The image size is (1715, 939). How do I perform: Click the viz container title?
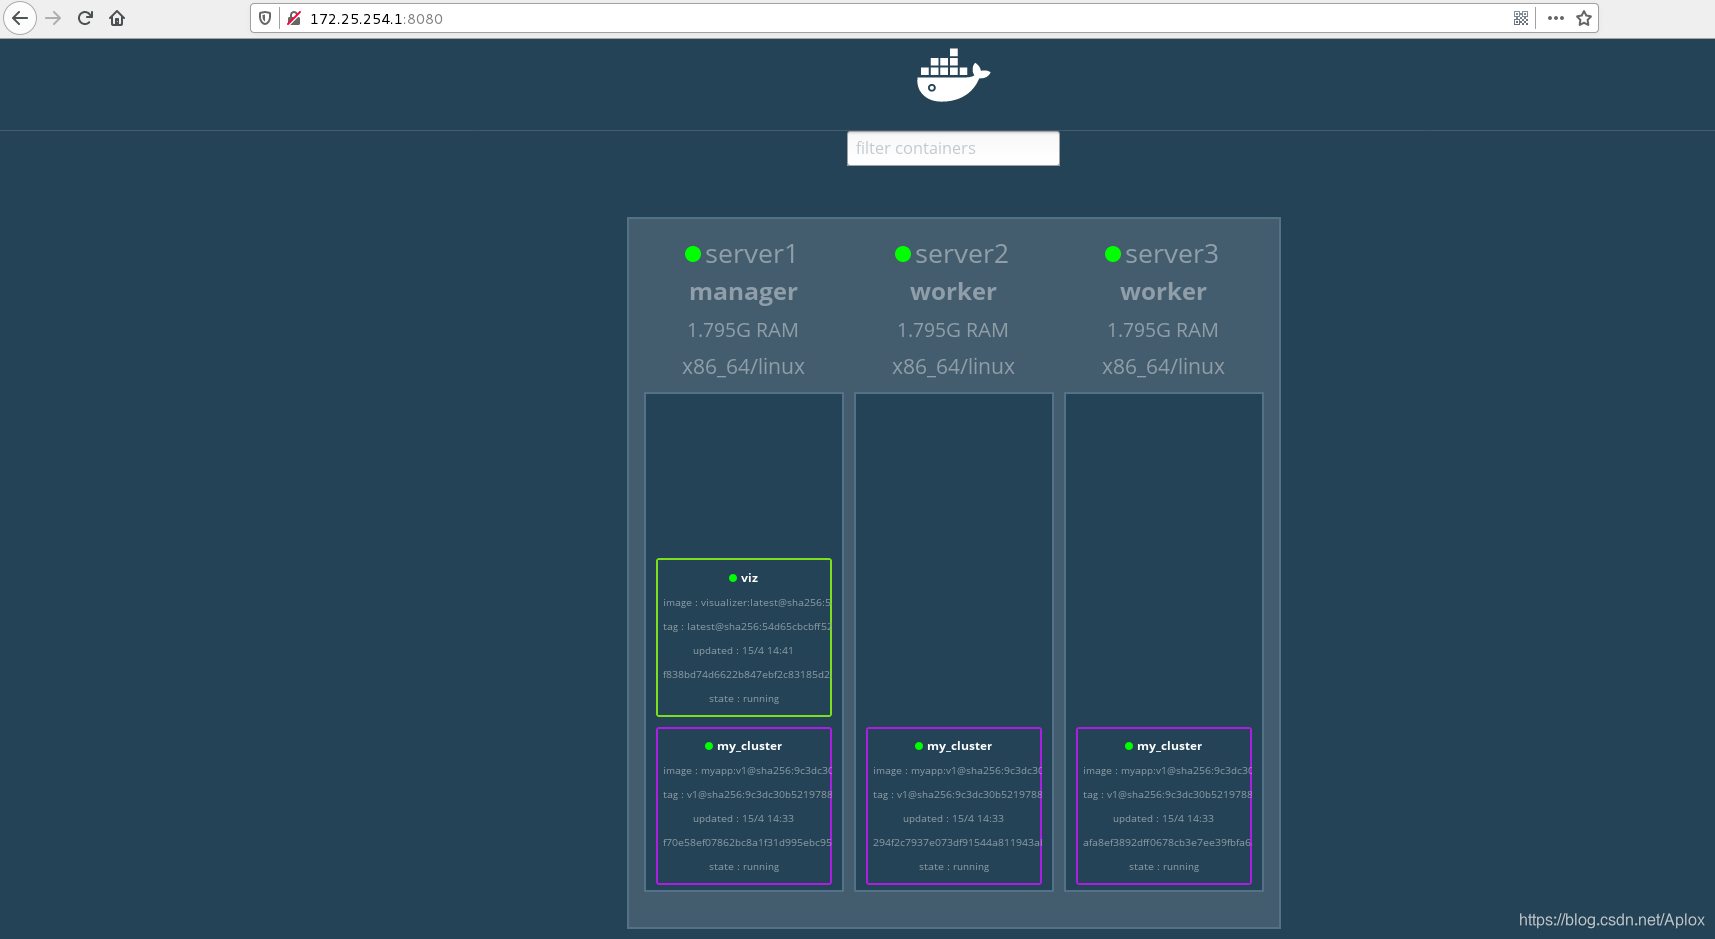pyautogui.click(x=749, y=578)
